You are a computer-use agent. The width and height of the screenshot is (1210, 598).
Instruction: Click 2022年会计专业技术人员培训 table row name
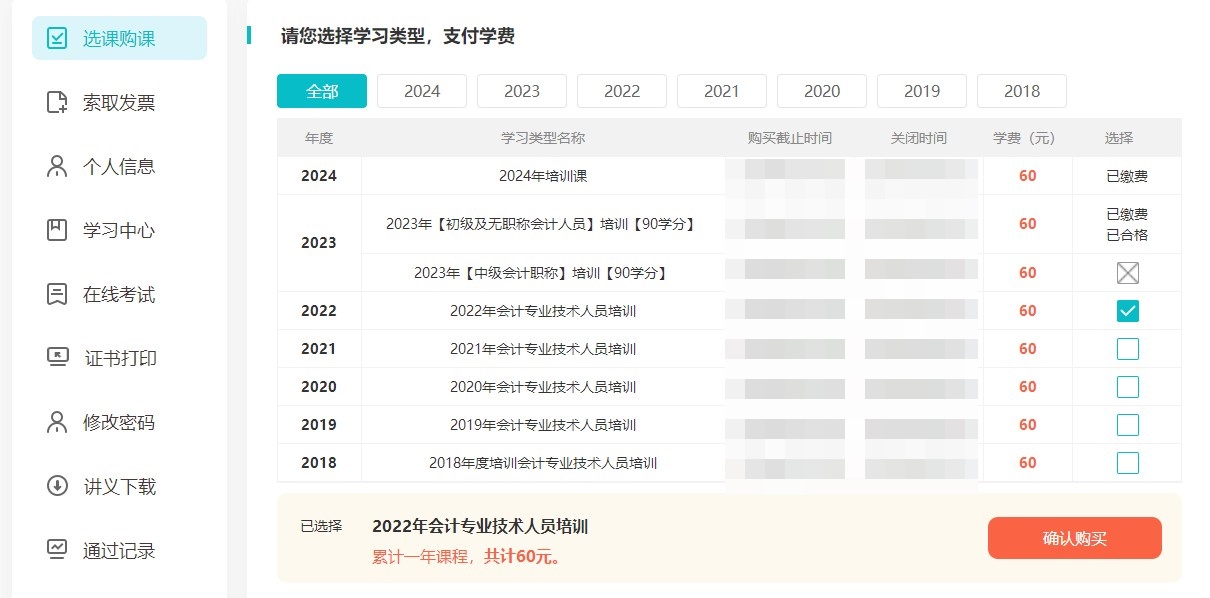(543, 311)
